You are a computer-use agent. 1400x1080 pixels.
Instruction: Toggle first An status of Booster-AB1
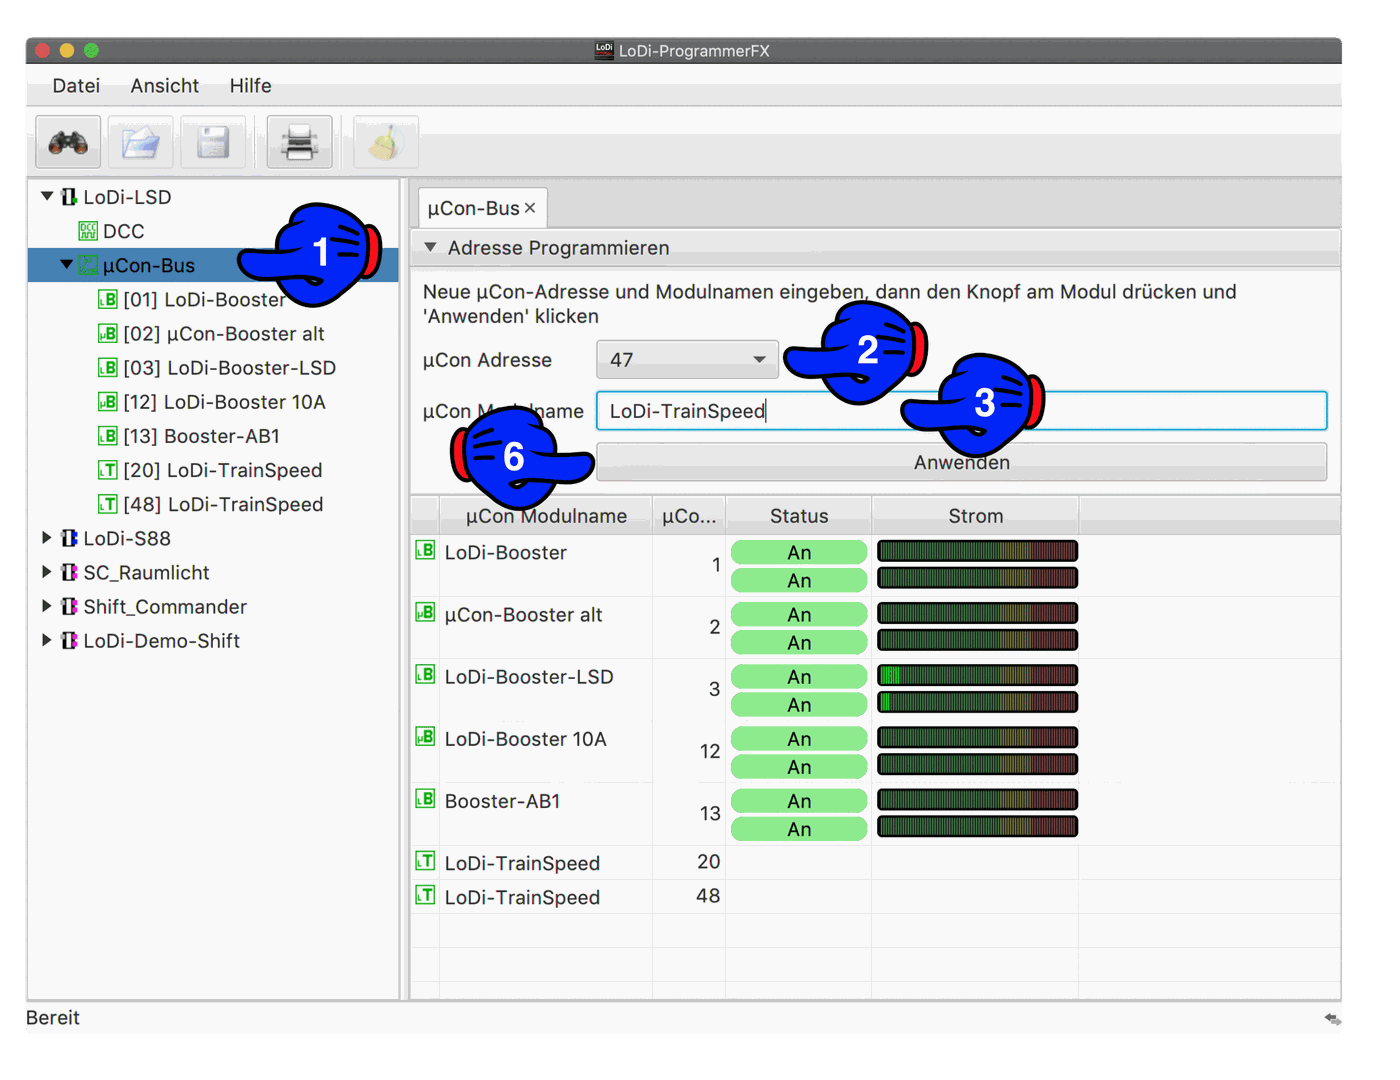(x=799, y=800)
